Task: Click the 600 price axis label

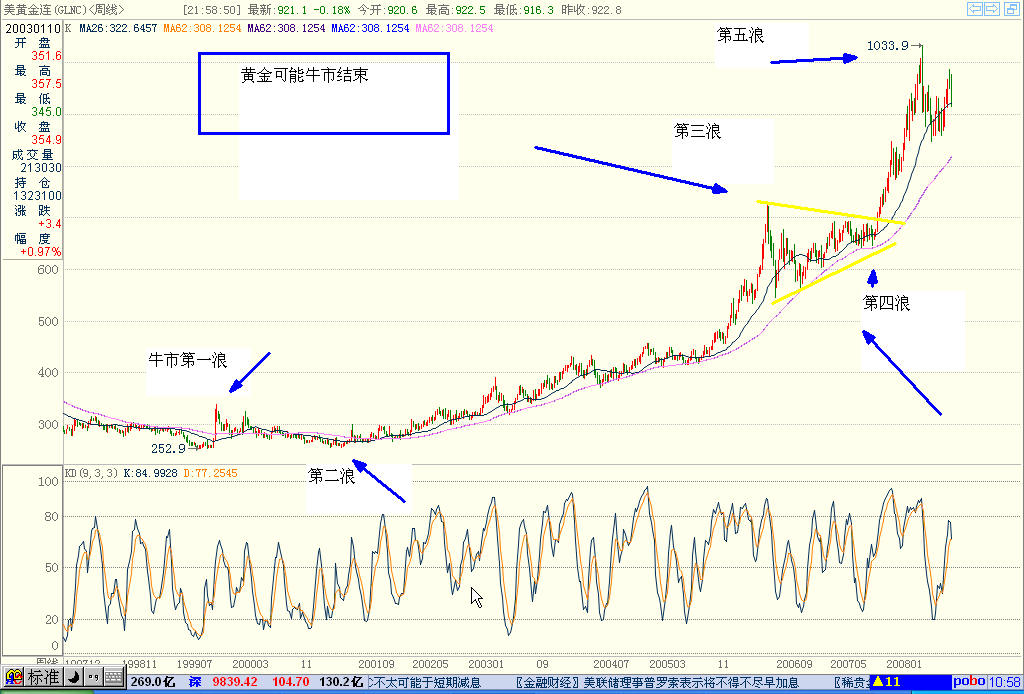Action: click(49, 270)
